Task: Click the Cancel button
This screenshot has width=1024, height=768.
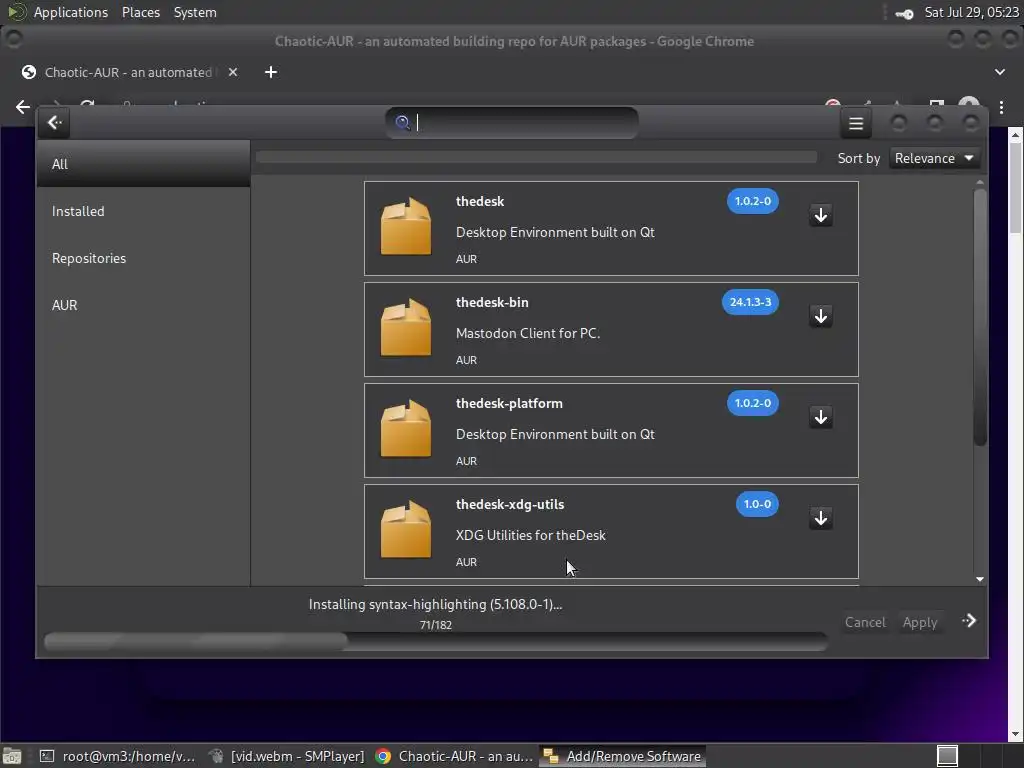Action: (x=865, y=622)
